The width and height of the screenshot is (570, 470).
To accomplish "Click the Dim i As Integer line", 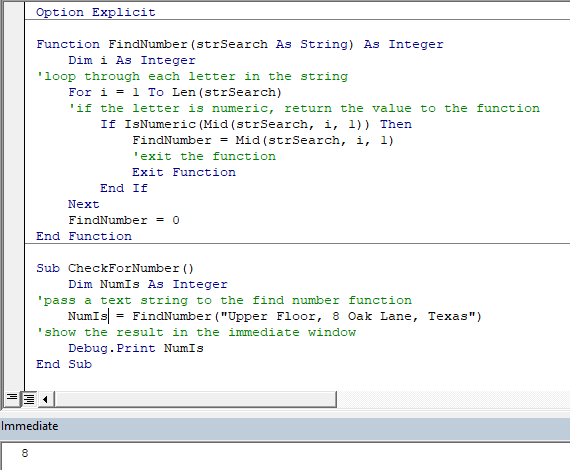I will (x=132, y=60).
